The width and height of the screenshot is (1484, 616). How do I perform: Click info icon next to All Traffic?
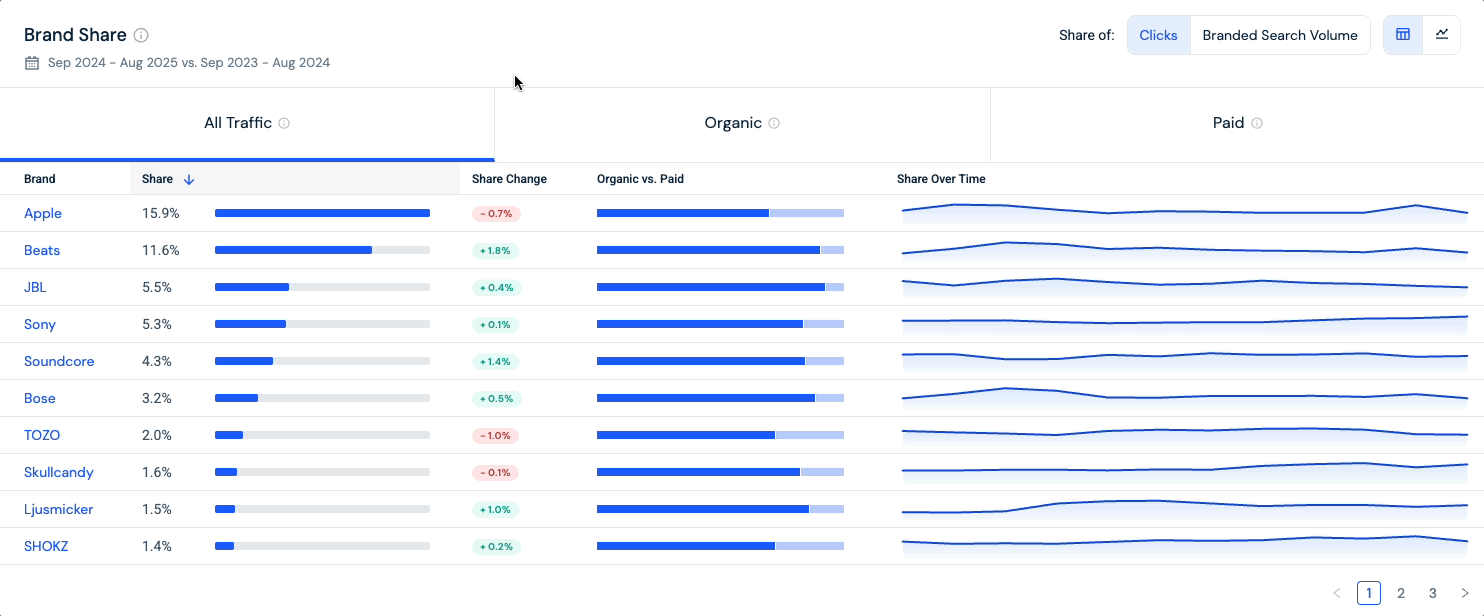(x=284, y=123)
